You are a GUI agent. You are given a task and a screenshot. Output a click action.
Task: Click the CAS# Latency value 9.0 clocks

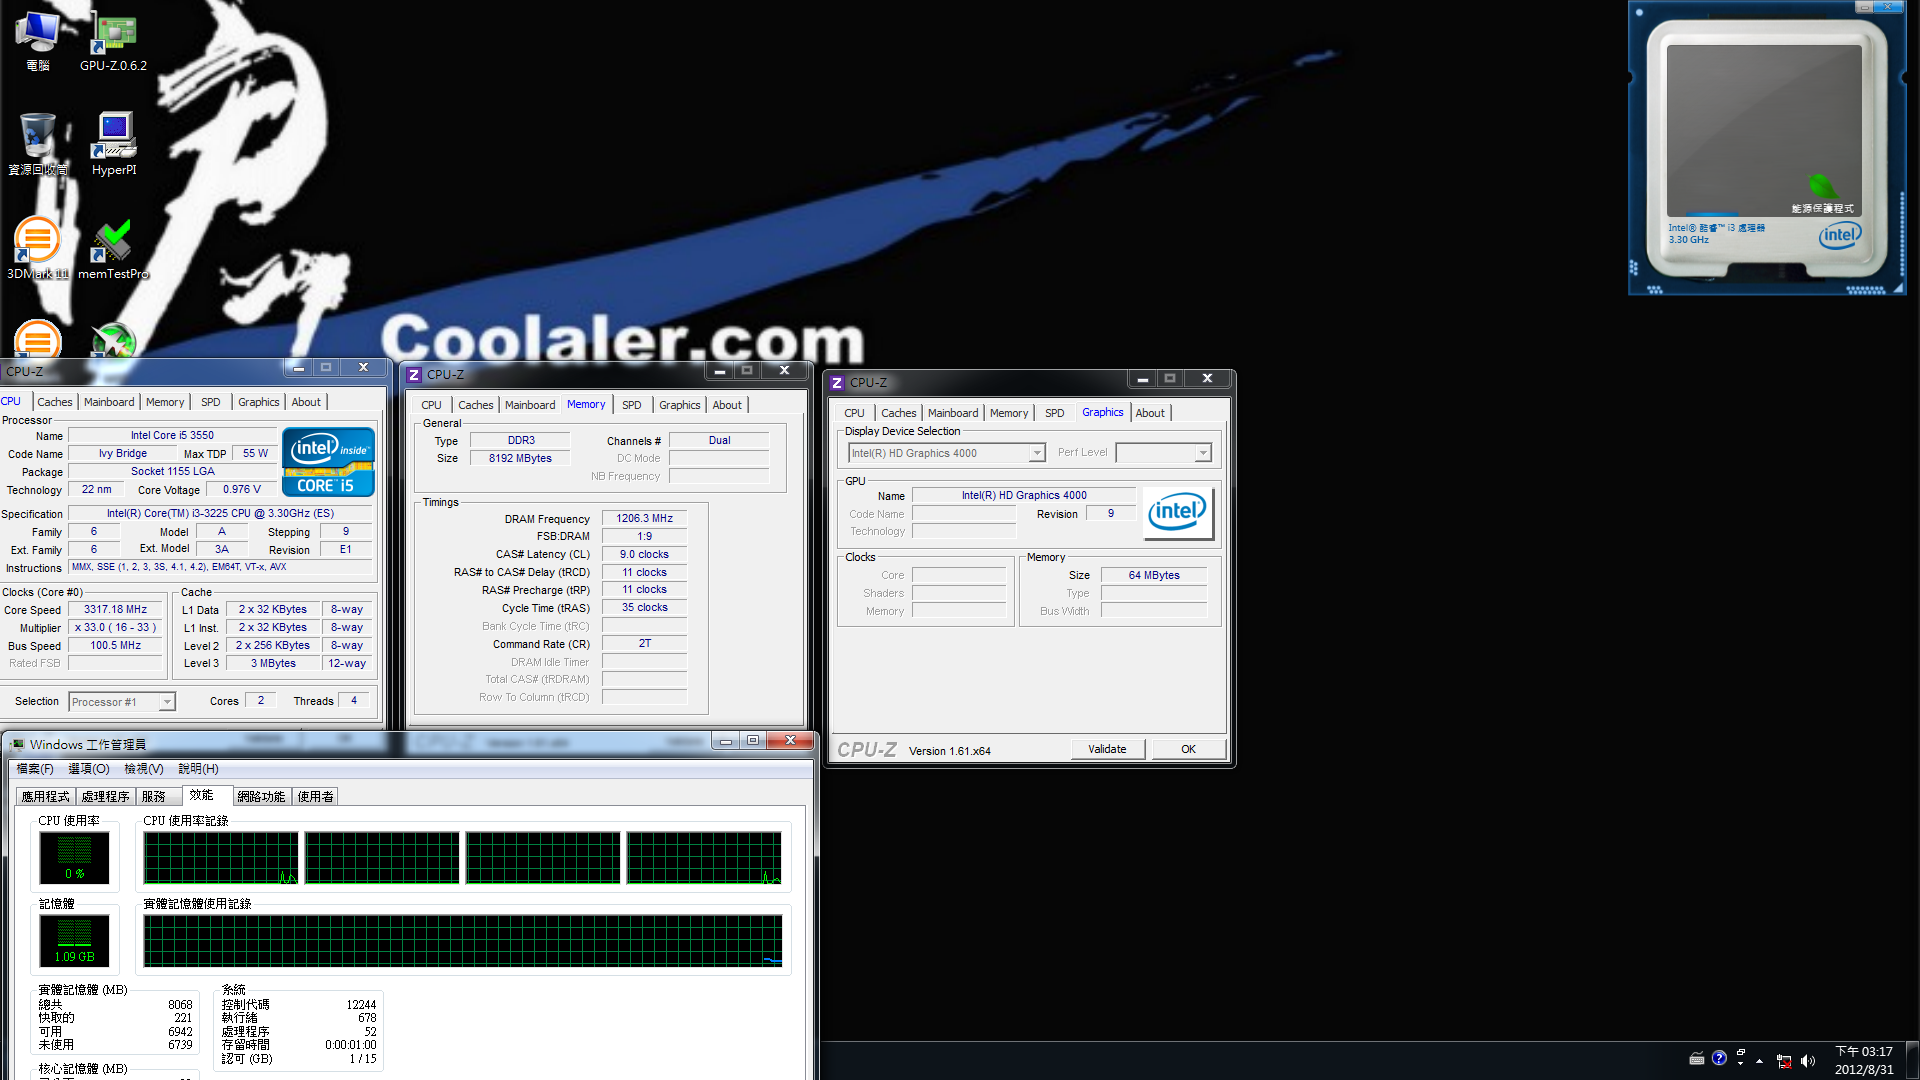point(644,554)
